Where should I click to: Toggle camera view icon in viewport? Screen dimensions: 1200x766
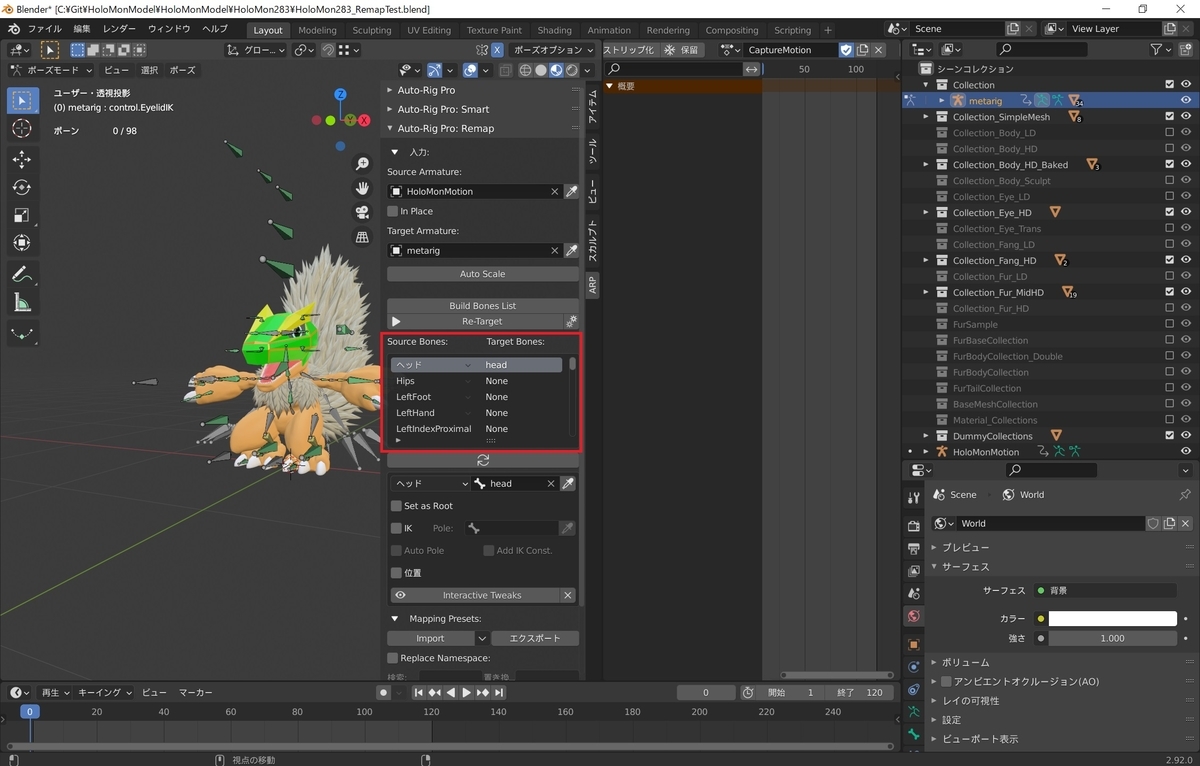[363, 212]
